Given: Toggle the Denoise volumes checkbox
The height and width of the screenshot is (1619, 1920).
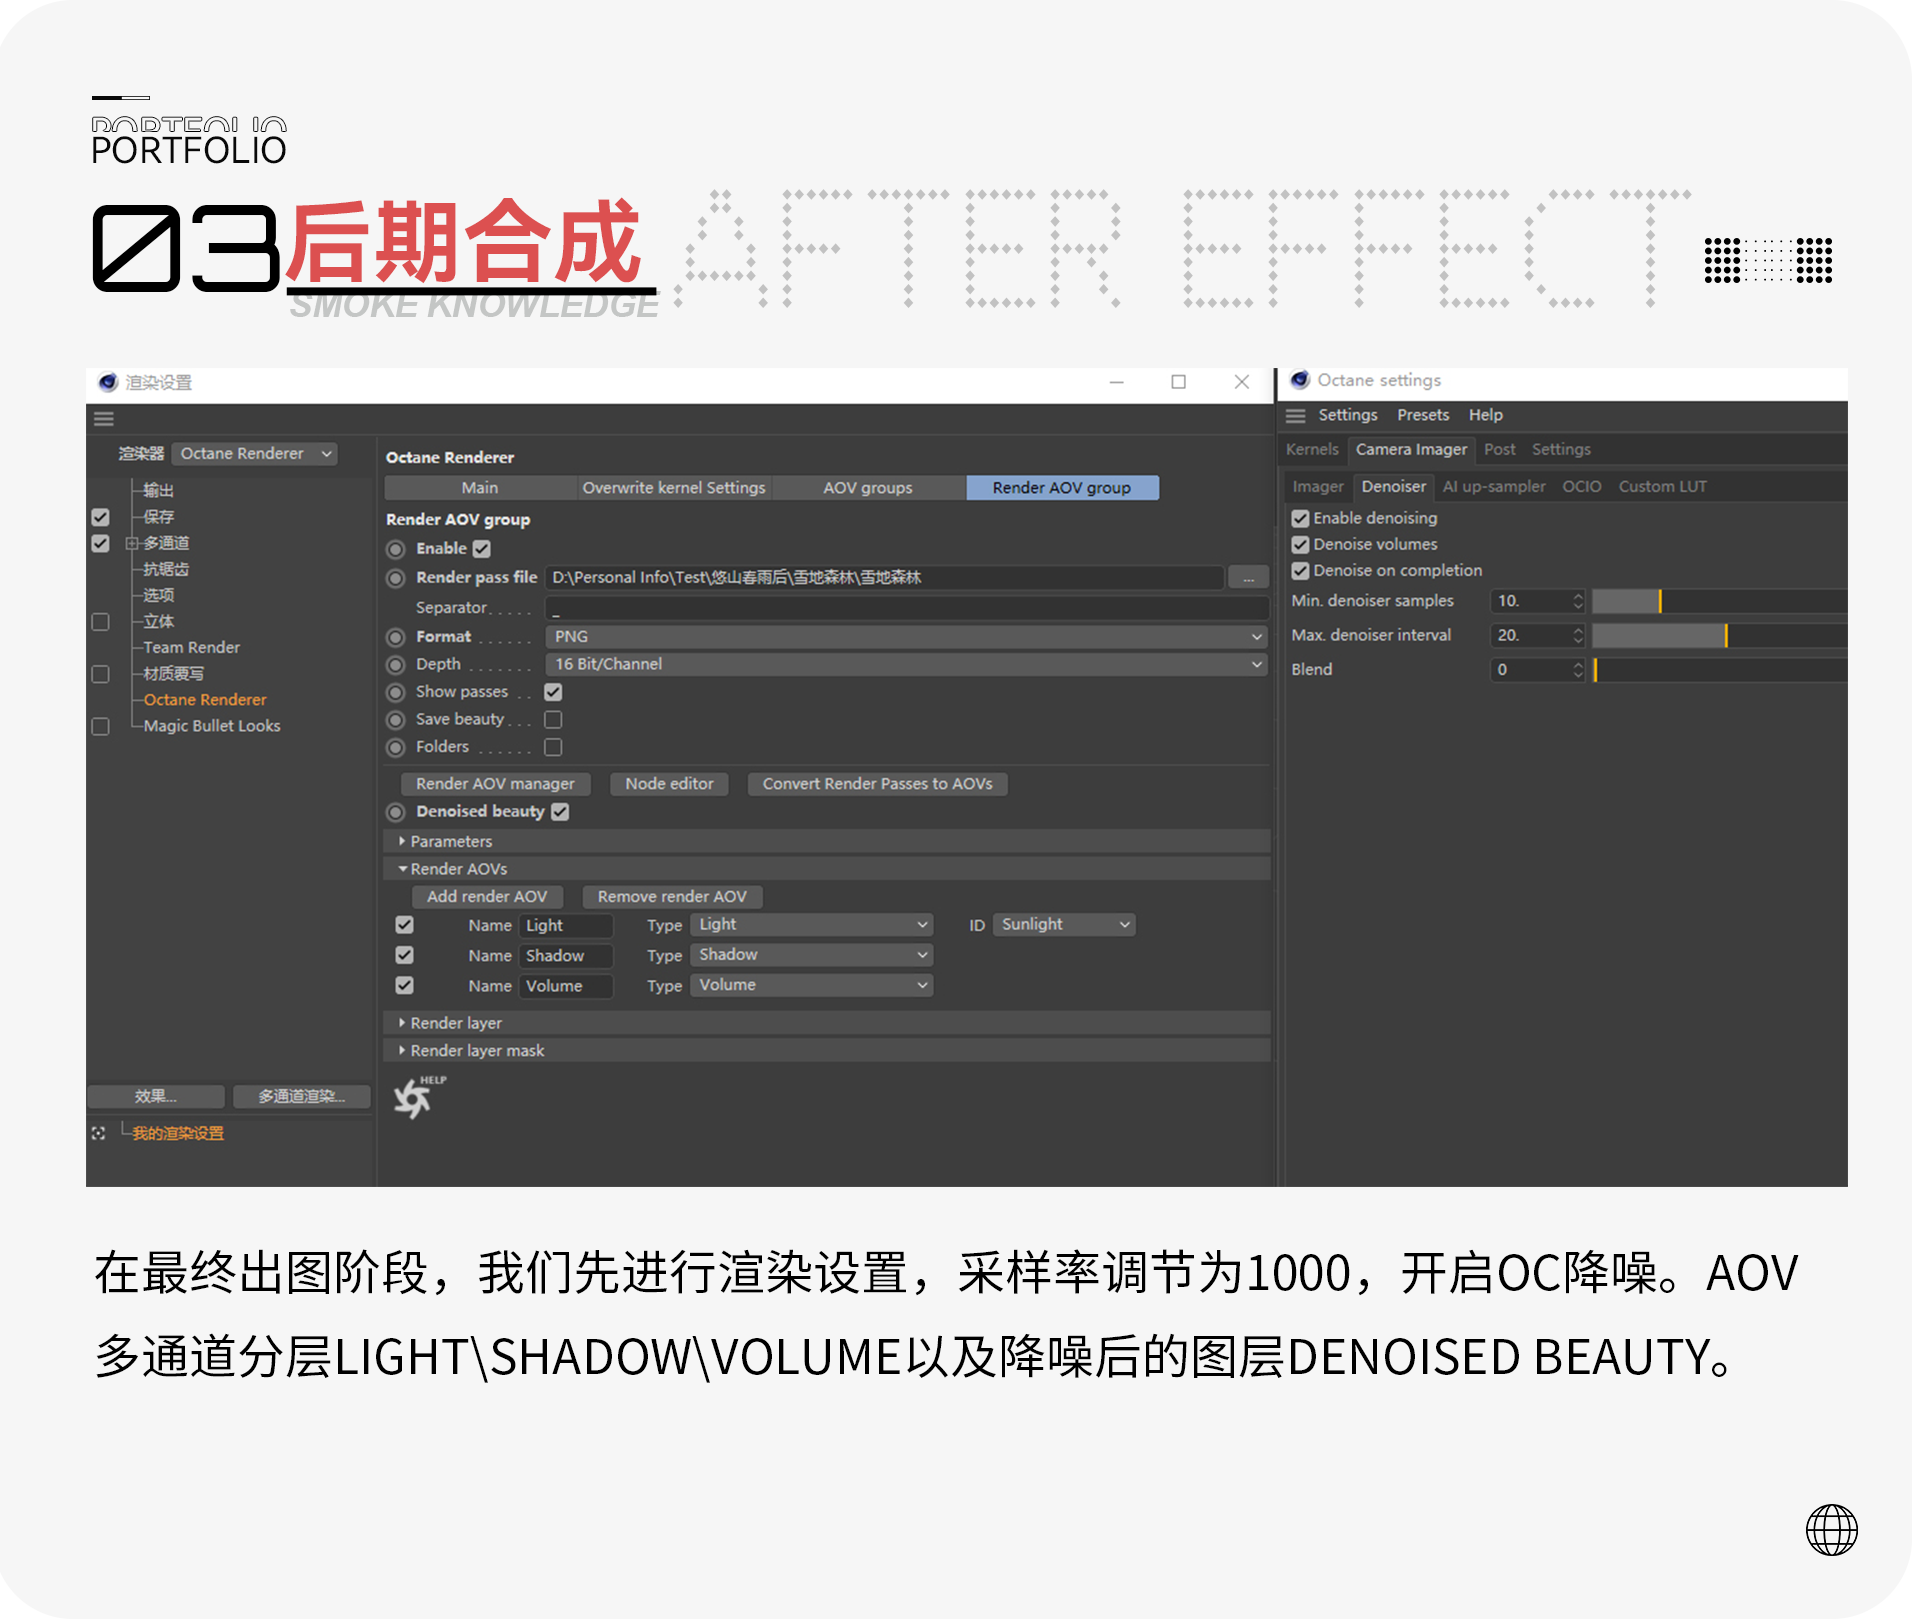Looking at the screenshot, I should [1300, 544].
